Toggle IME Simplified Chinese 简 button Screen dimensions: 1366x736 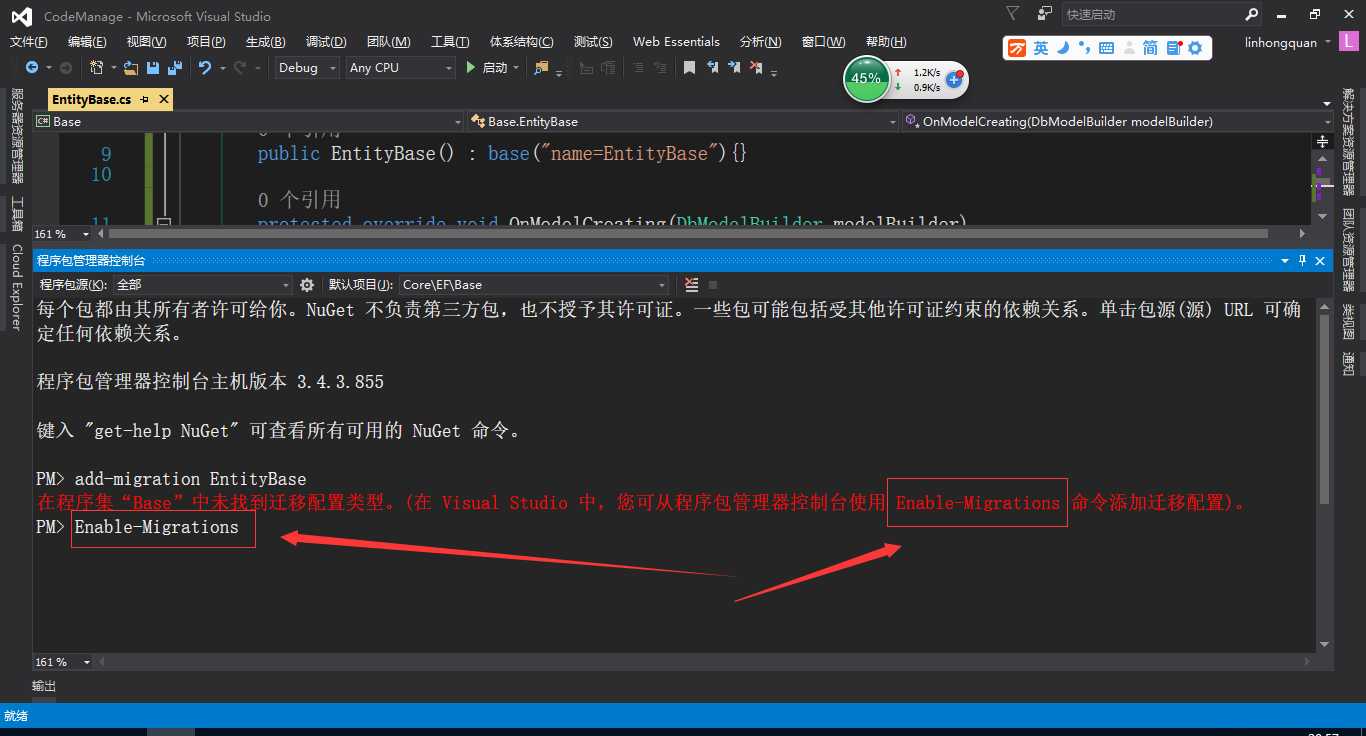tap(1150, 48)
